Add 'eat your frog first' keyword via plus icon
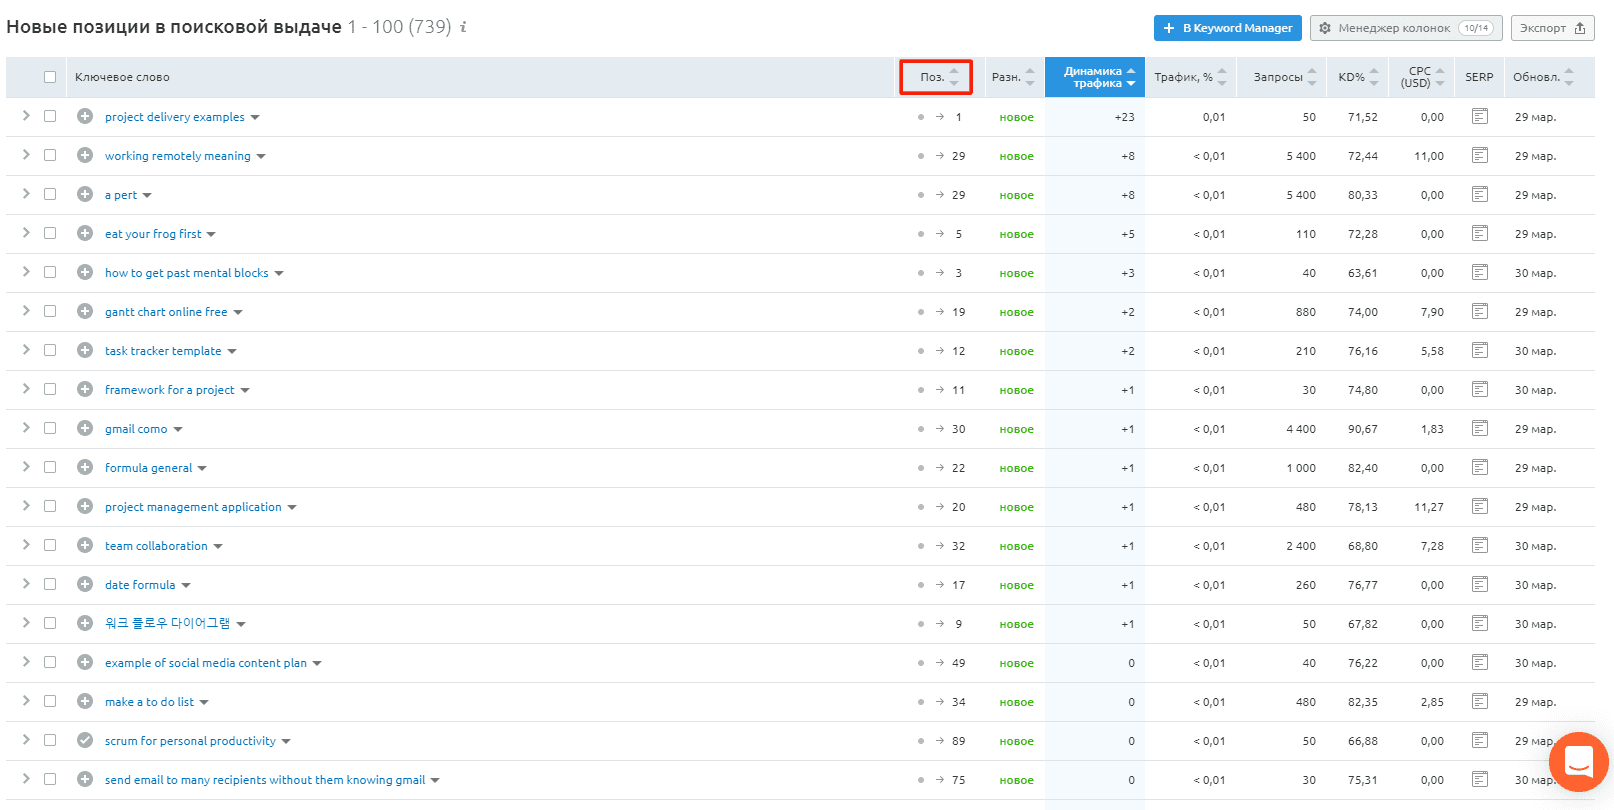The image size is (1614, 810). pyautogui.click(x=85, y=234)
